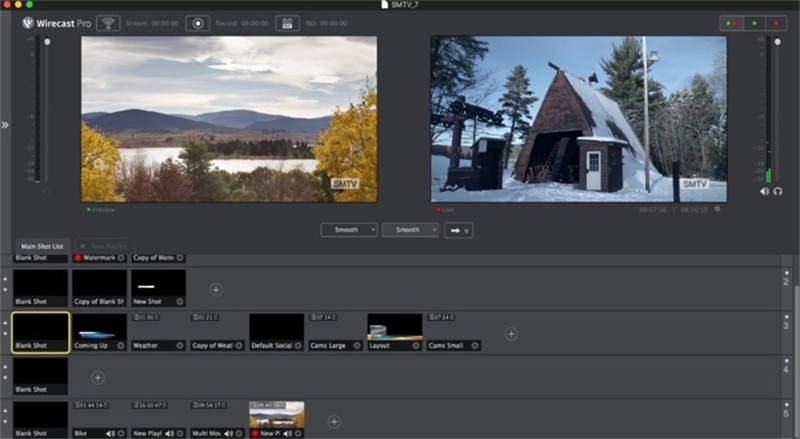Click the headphones monitor icon

click(x=778, y=191)
